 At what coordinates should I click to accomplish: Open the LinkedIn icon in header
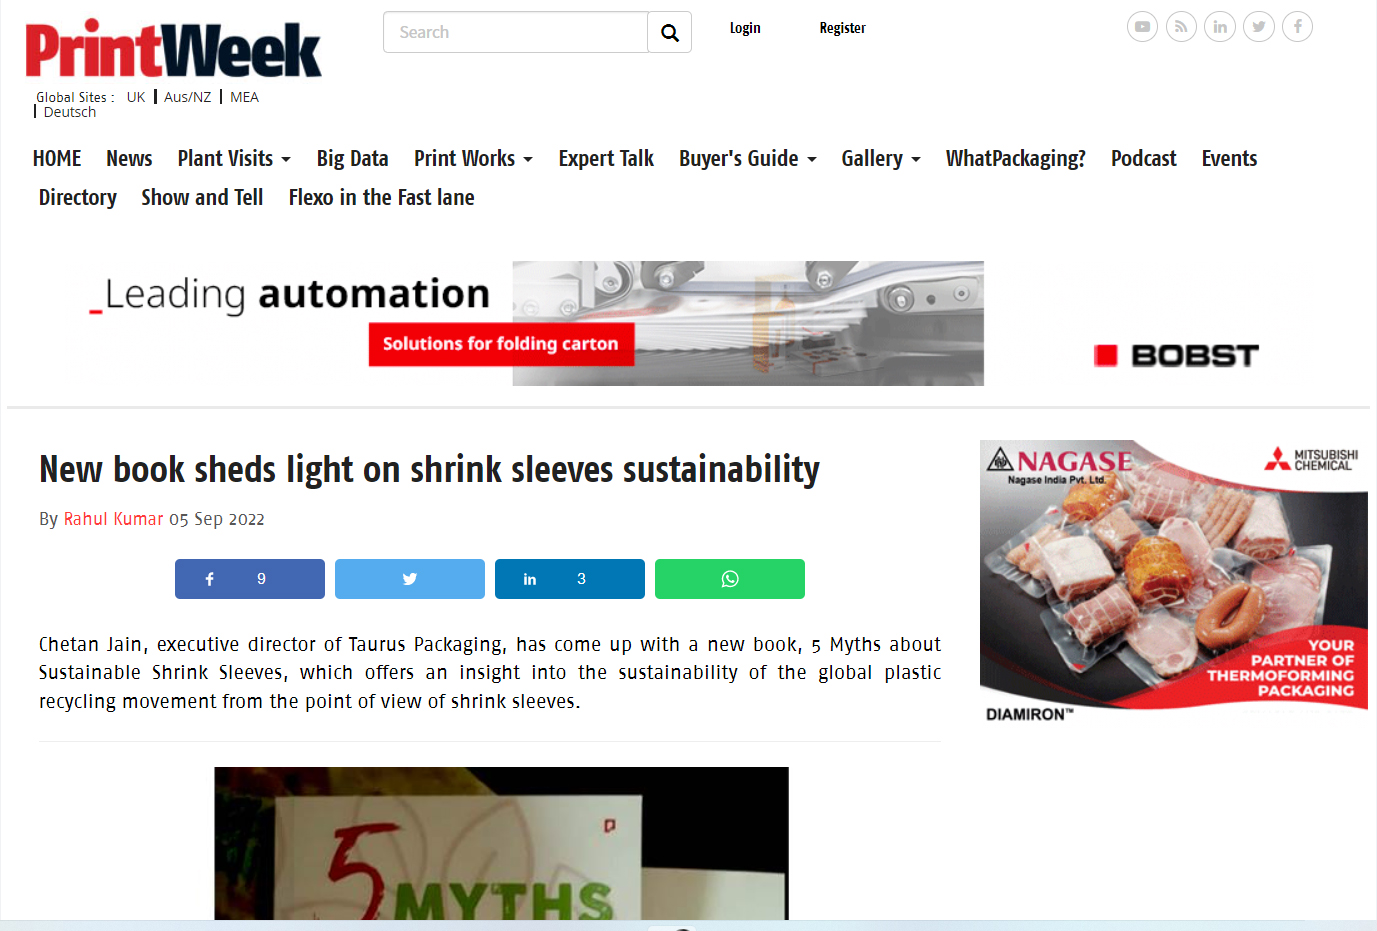1220,27
